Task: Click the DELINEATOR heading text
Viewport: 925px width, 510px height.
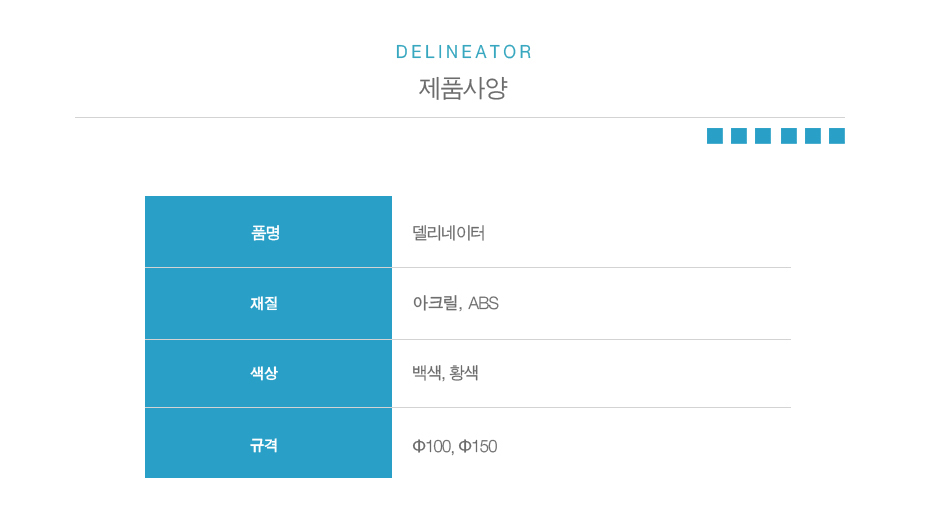Action: (464, 52)
